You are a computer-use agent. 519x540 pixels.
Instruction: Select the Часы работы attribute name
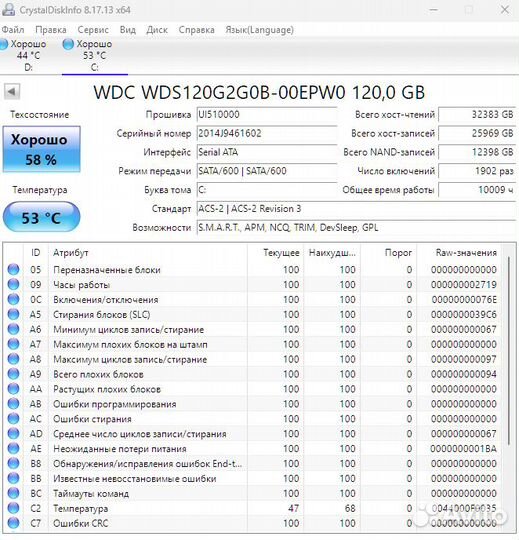[x=82, y=285]
